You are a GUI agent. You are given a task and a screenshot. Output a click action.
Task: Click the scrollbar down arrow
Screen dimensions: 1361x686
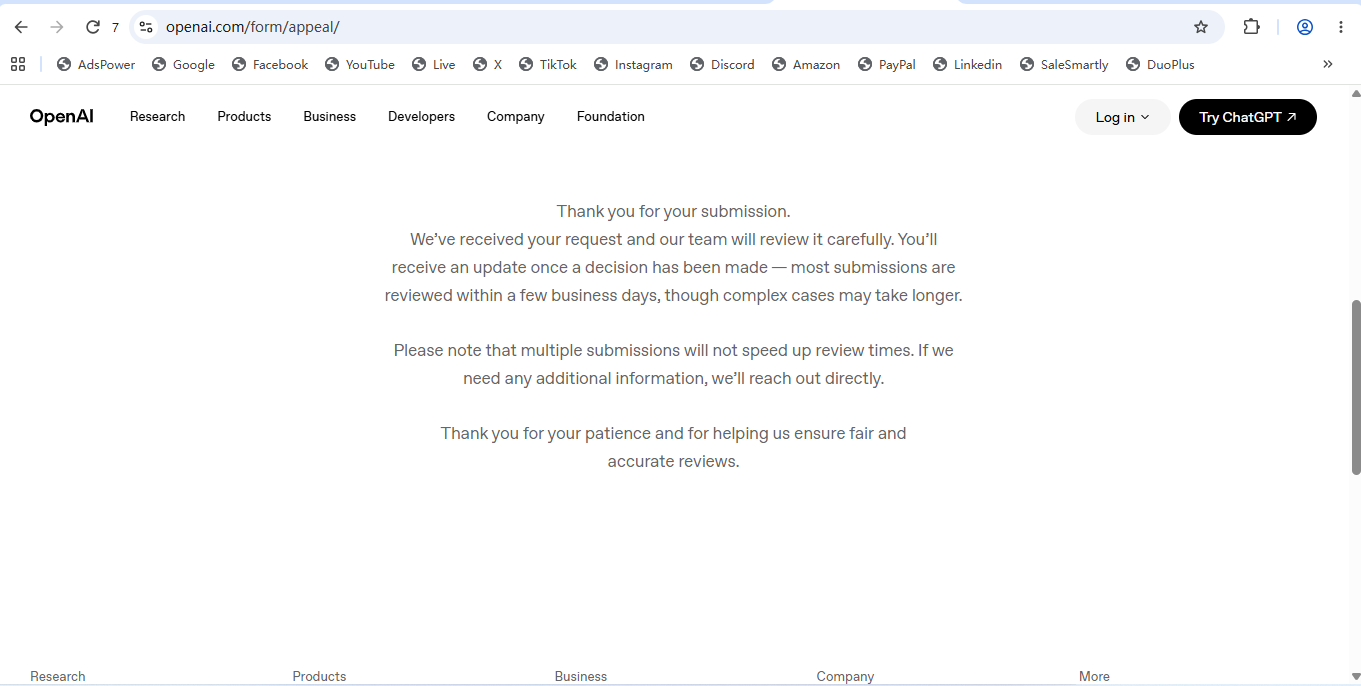click(x=1356, y=677)
